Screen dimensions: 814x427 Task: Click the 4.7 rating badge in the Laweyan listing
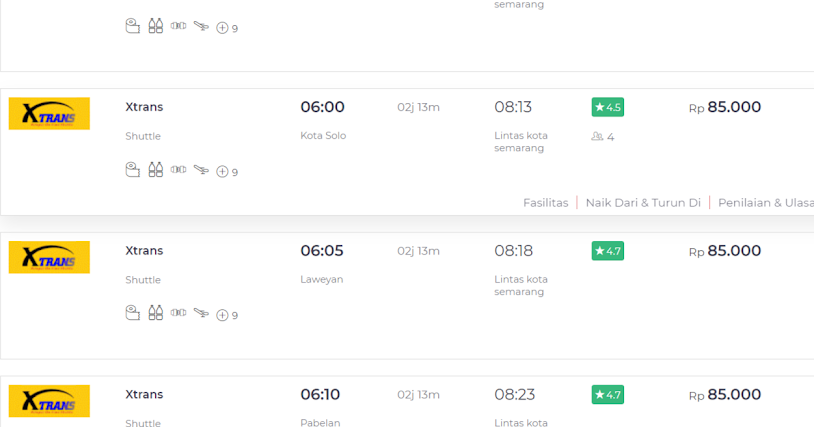[x=607, y=251]
